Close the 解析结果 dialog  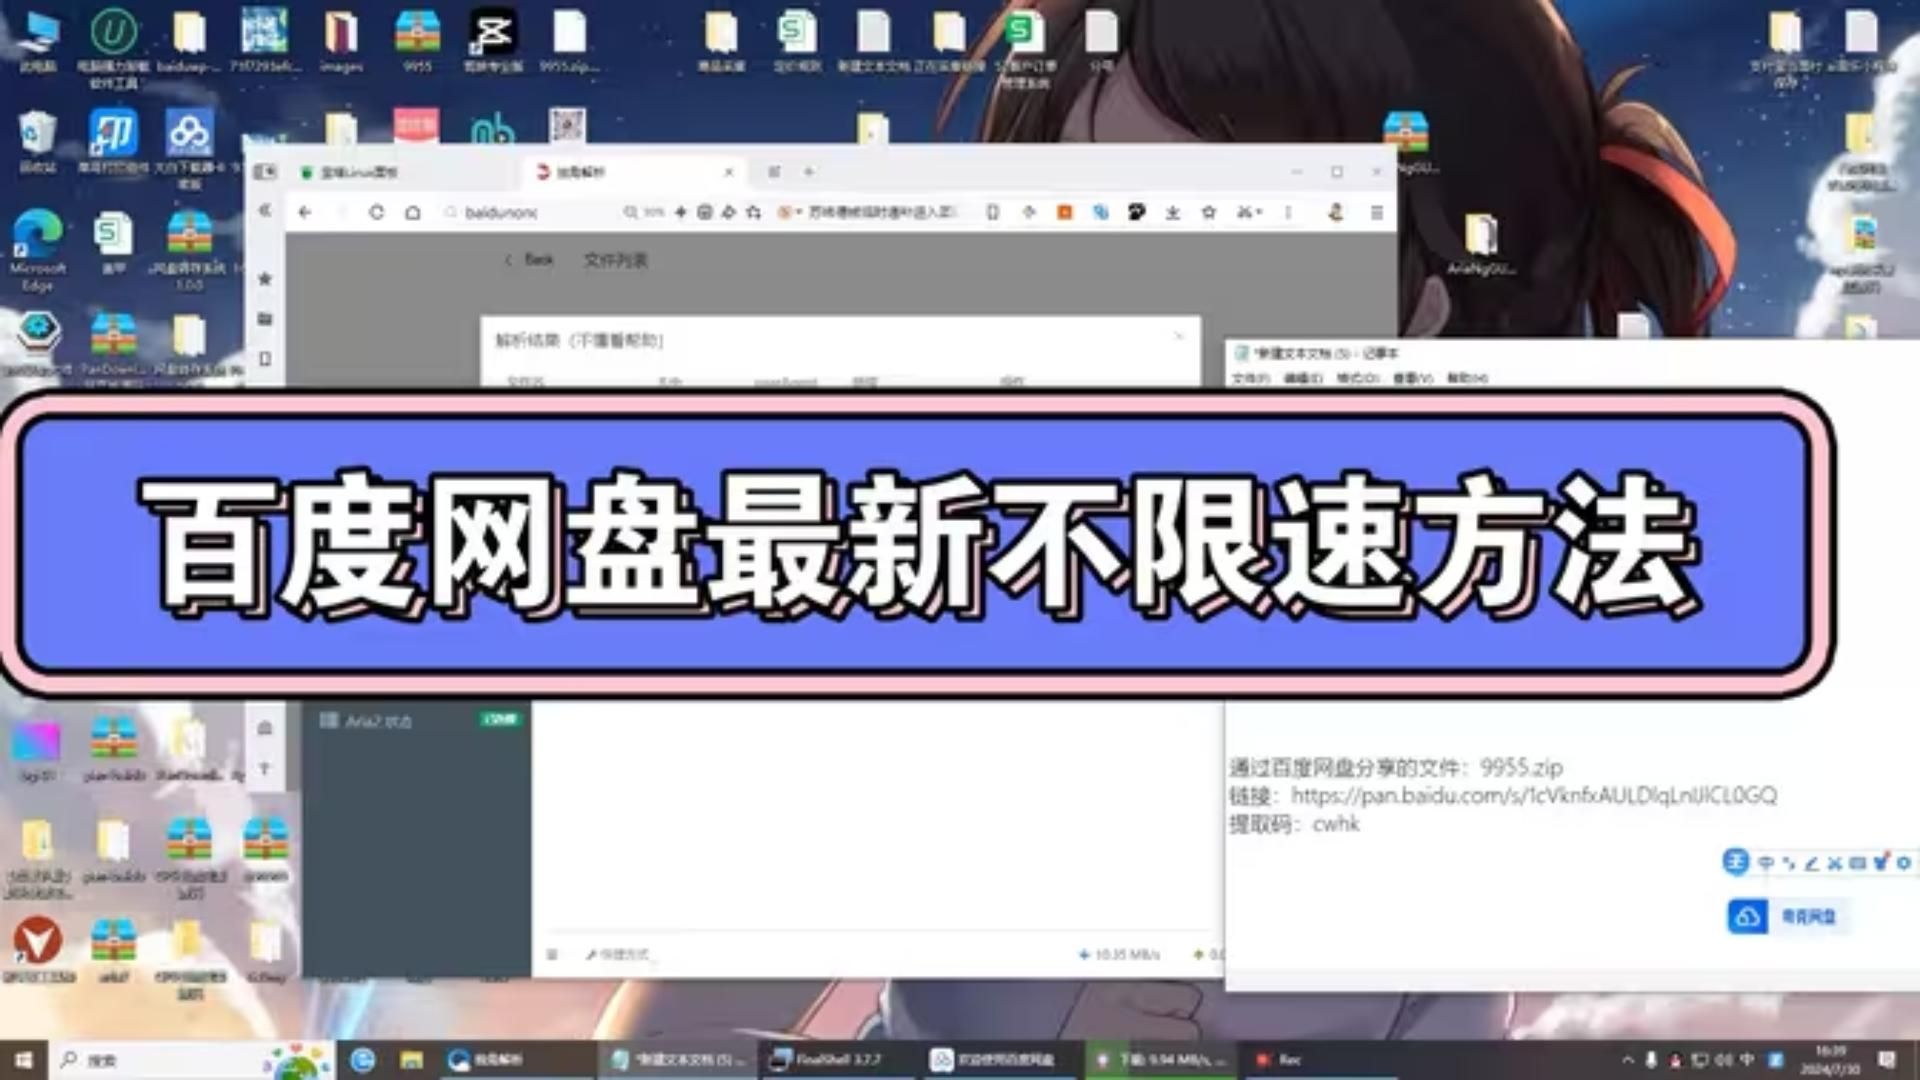tap(1179, 337)
